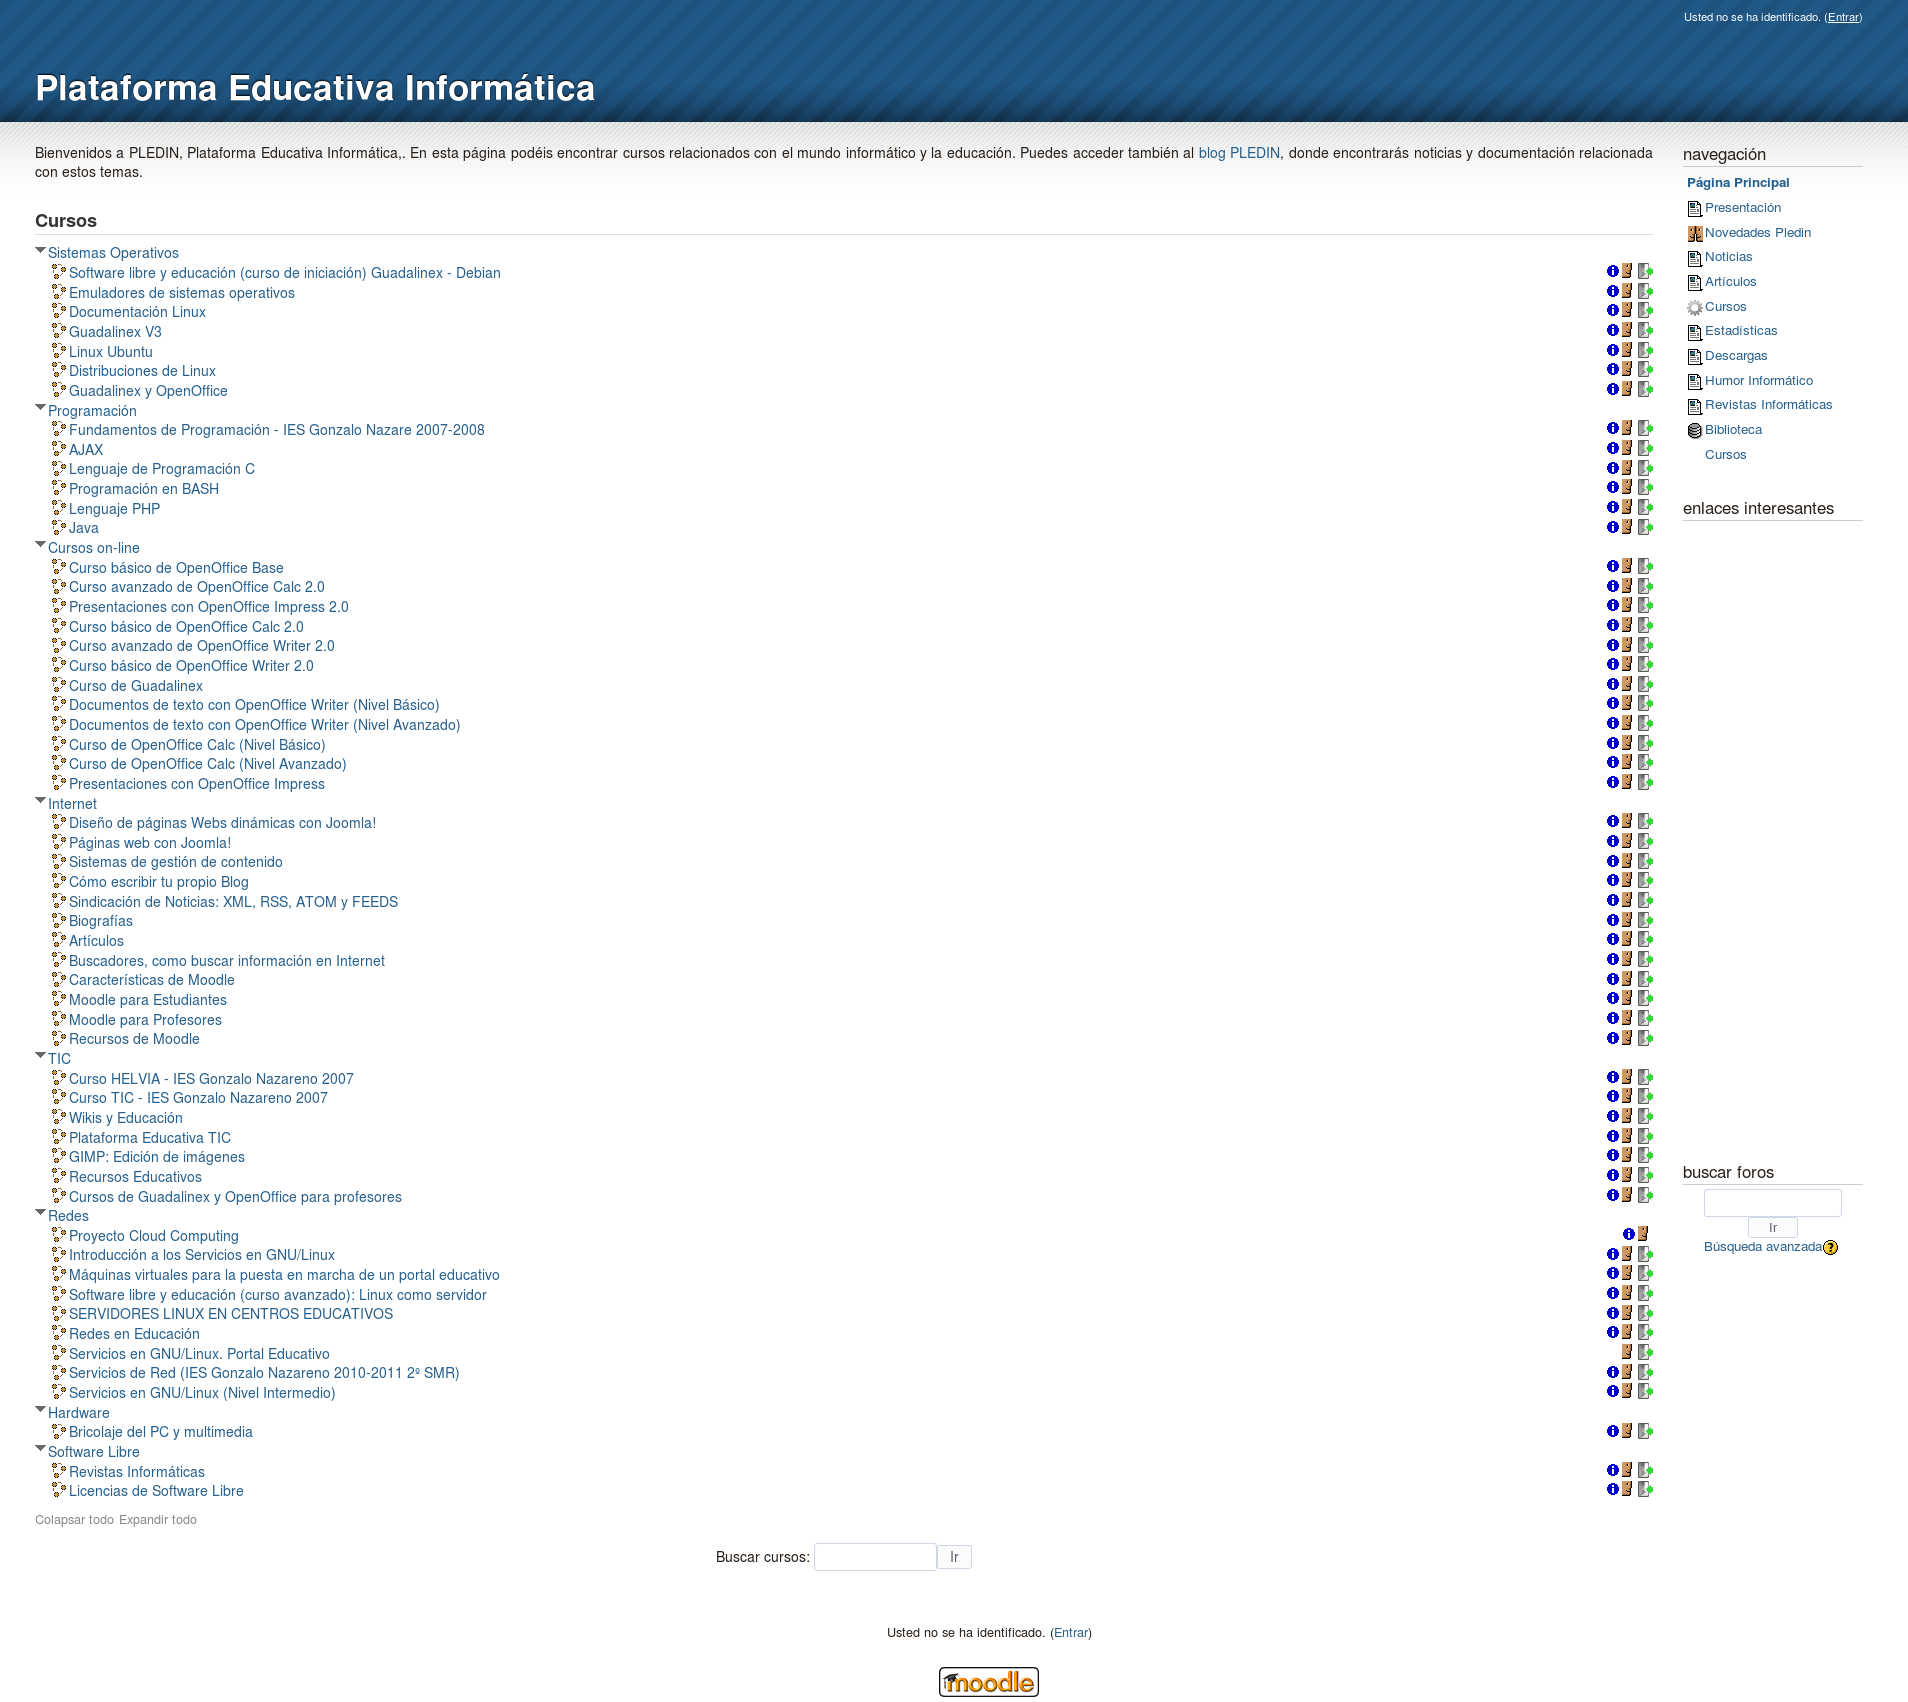Click self-enrolment door icon for Java course
The image size is (1908, 1702).
point(1645,527)
